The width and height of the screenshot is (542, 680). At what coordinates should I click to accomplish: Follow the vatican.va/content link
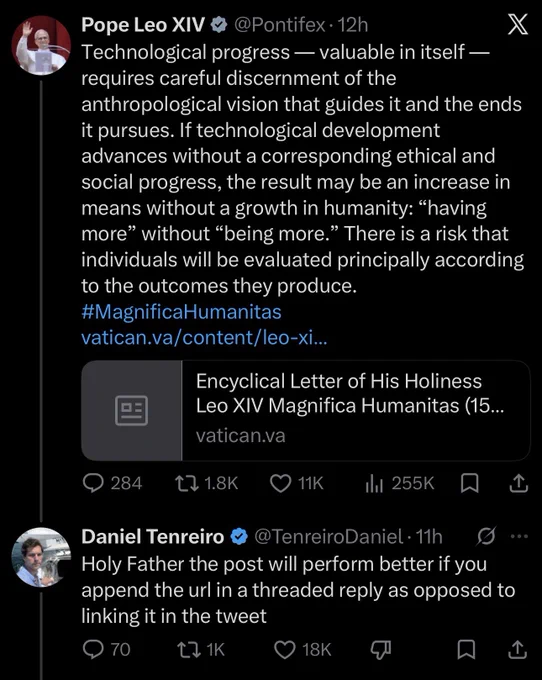click(204, 337)
